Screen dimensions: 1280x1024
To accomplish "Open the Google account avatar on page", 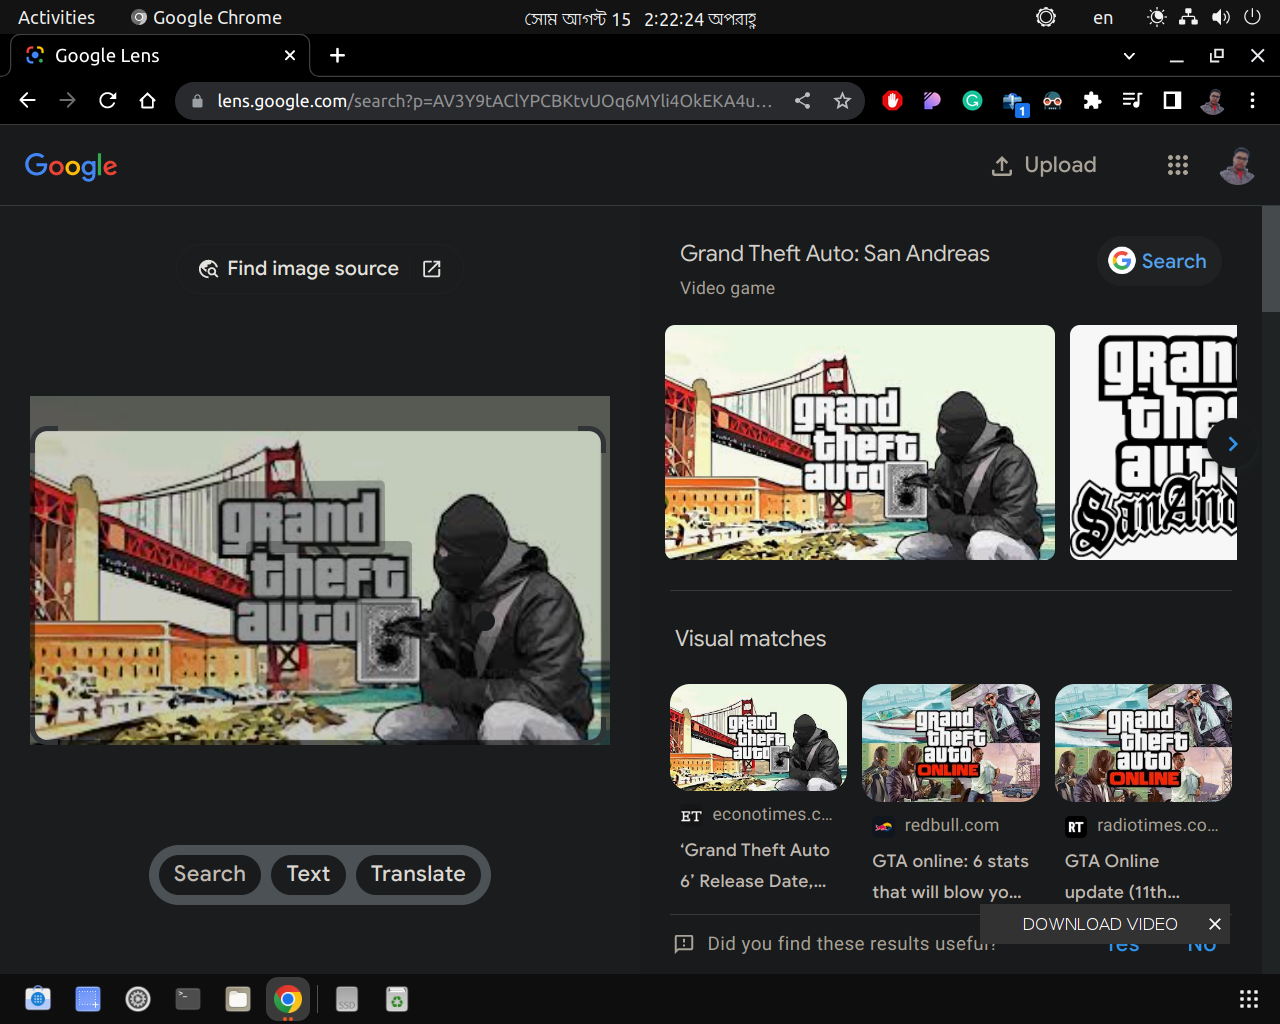I will point(1237,165).
